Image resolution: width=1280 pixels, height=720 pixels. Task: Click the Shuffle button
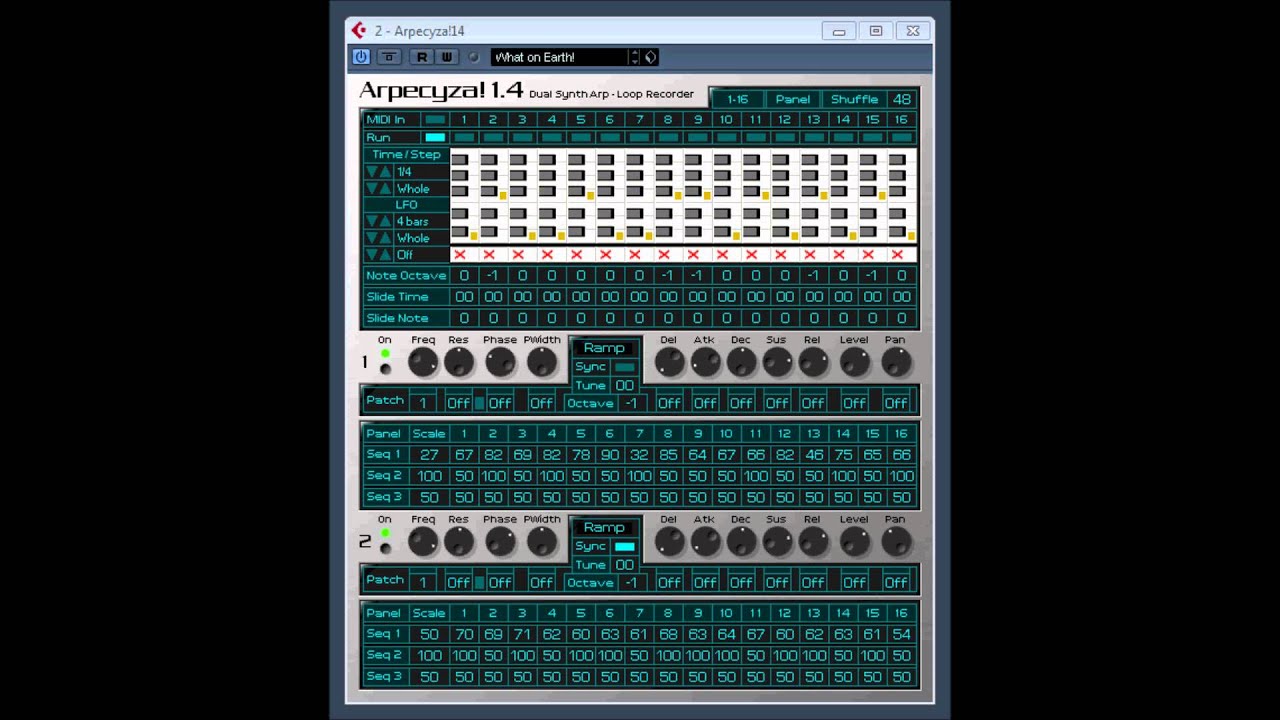point(855,99)
